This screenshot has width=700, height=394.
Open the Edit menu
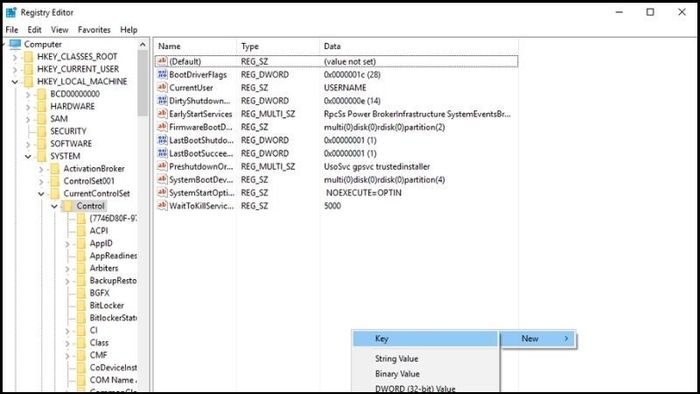click(34, 29)
